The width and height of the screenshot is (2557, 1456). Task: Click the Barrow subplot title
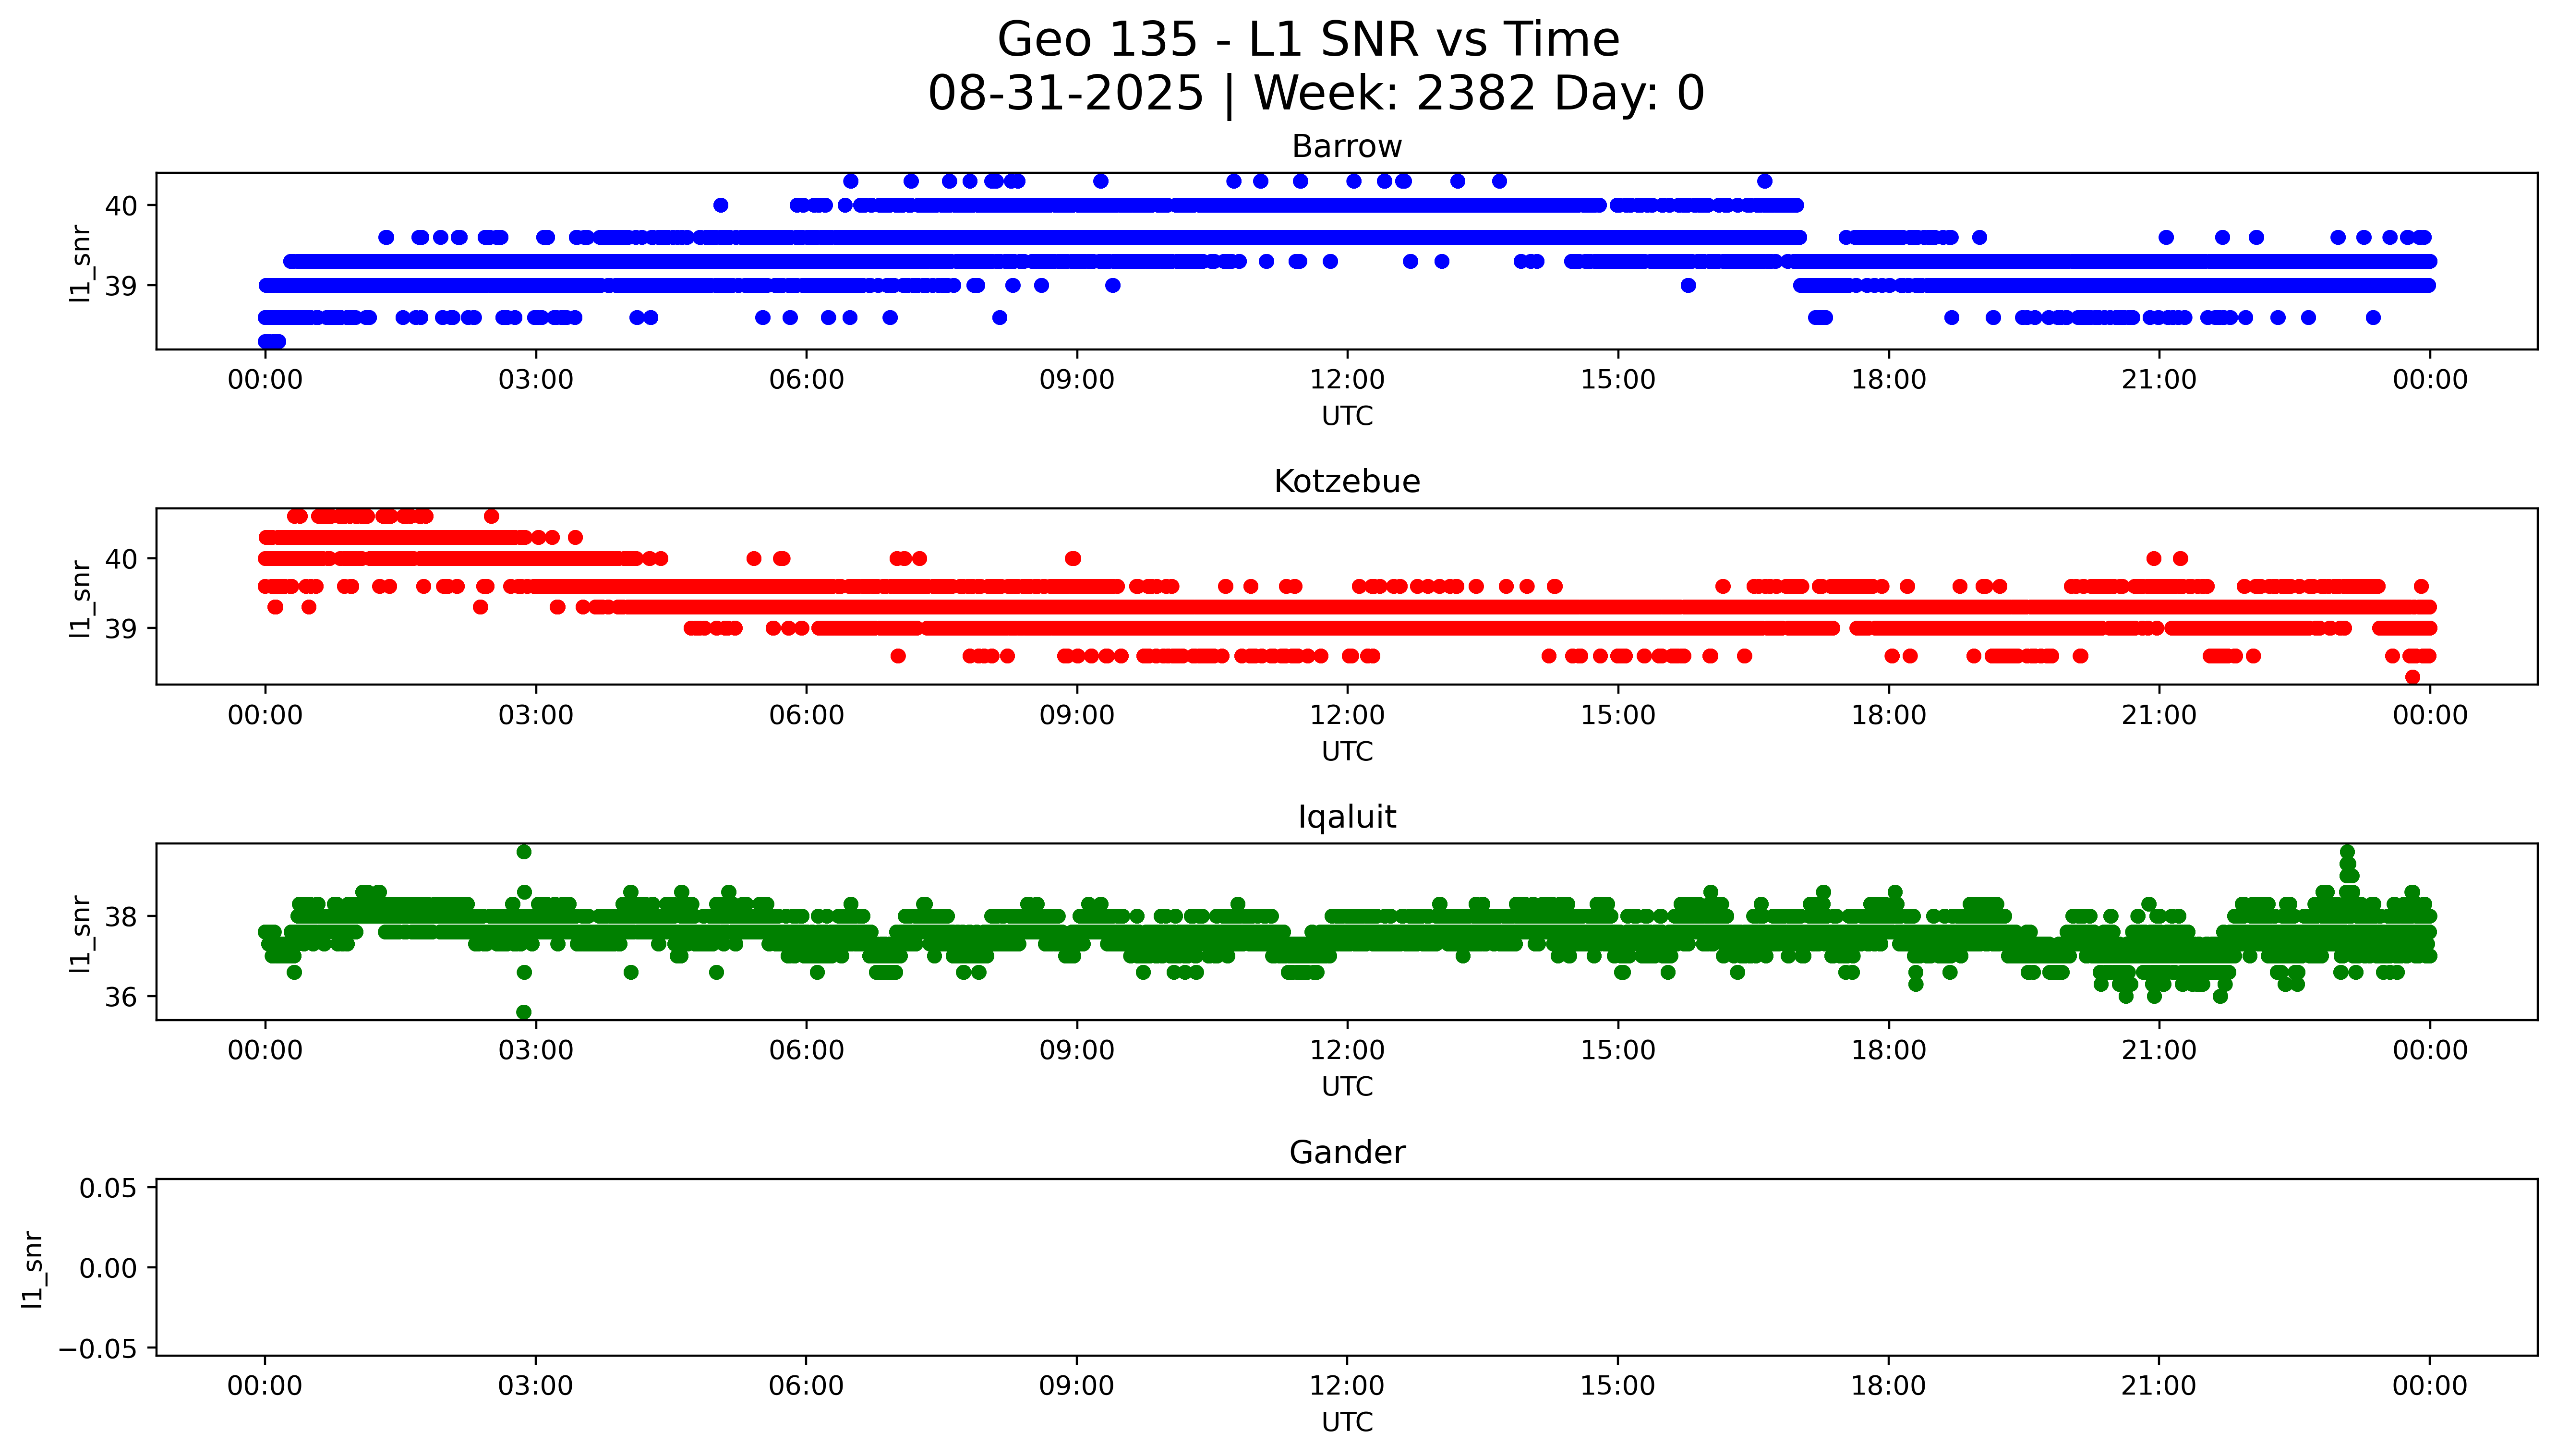click(x=1346, y=147)
